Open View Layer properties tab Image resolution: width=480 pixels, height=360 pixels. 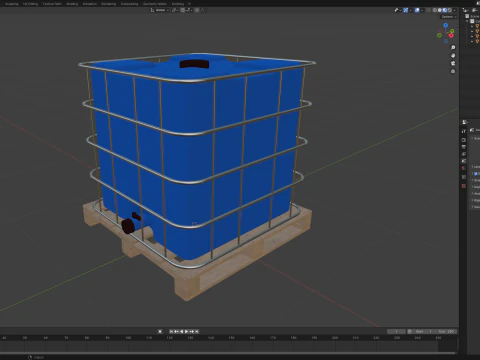point(464,154)
